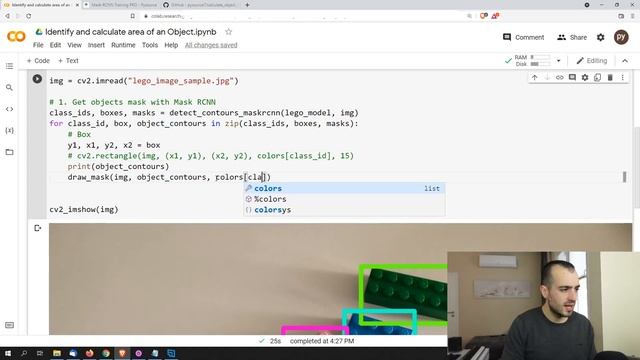Run the code cell with play button
640x360 pixels.
(37, 79)
